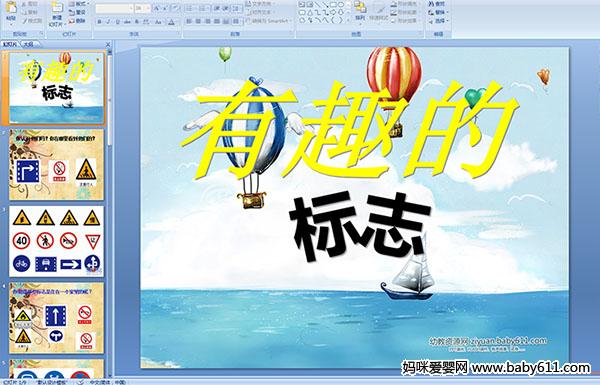Expand the Select dropdown in Editing group
This screenshot has height=385, width=600.
click(x=439, y=21)
